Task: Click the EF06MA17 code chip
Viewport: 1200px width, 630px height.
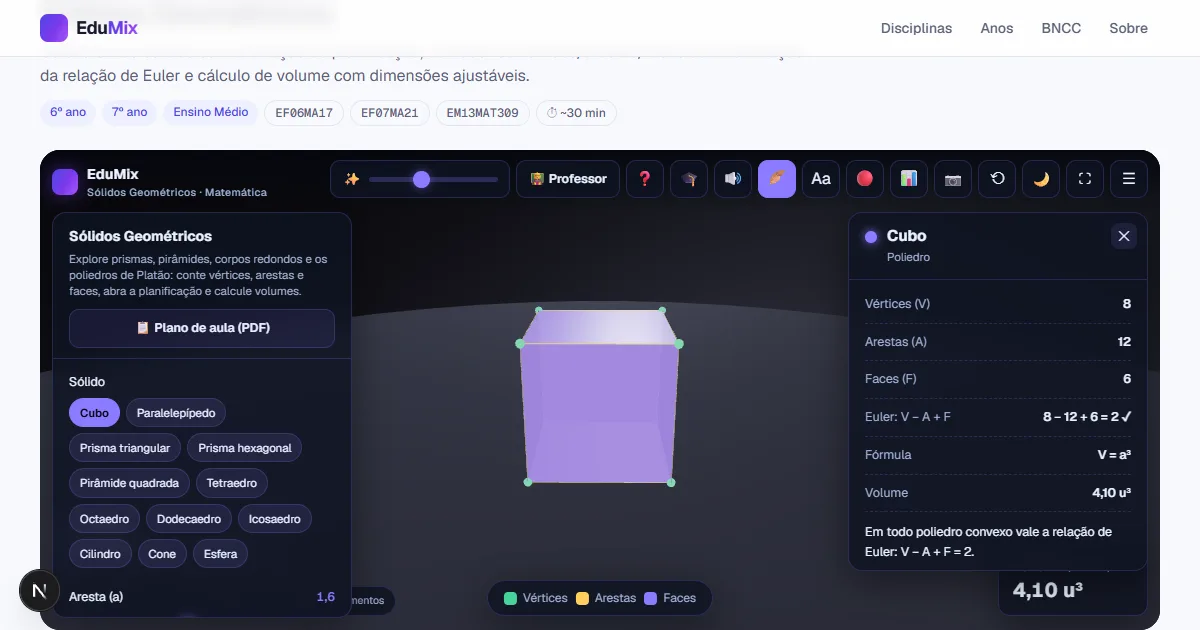Action: [304, 113]
